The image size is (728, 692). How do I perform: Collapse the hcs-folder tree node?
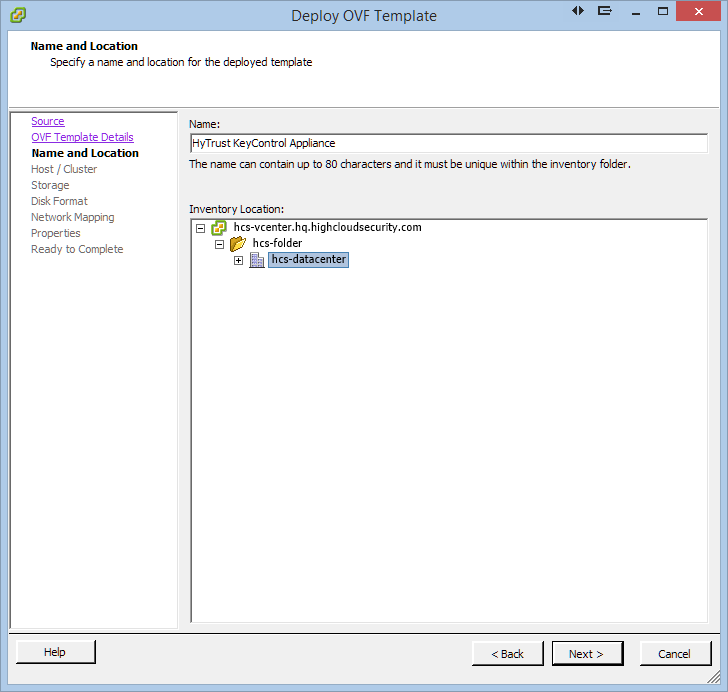pyautogui.click(x=220, y=244)
